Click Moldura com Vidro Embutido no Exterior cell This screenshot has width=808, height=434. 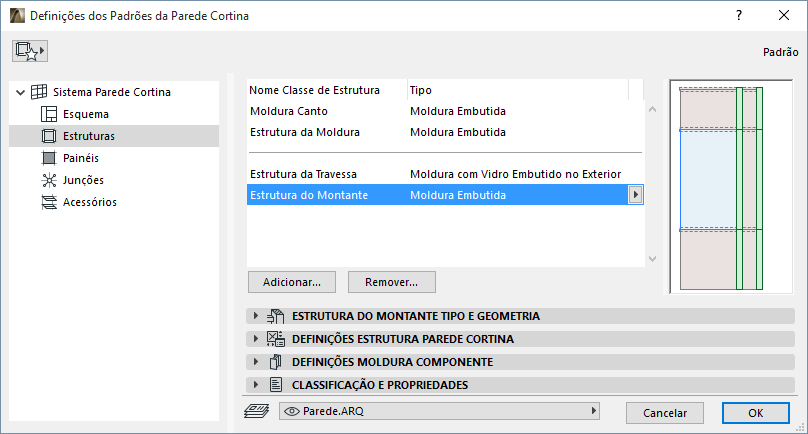pos(515,174)
